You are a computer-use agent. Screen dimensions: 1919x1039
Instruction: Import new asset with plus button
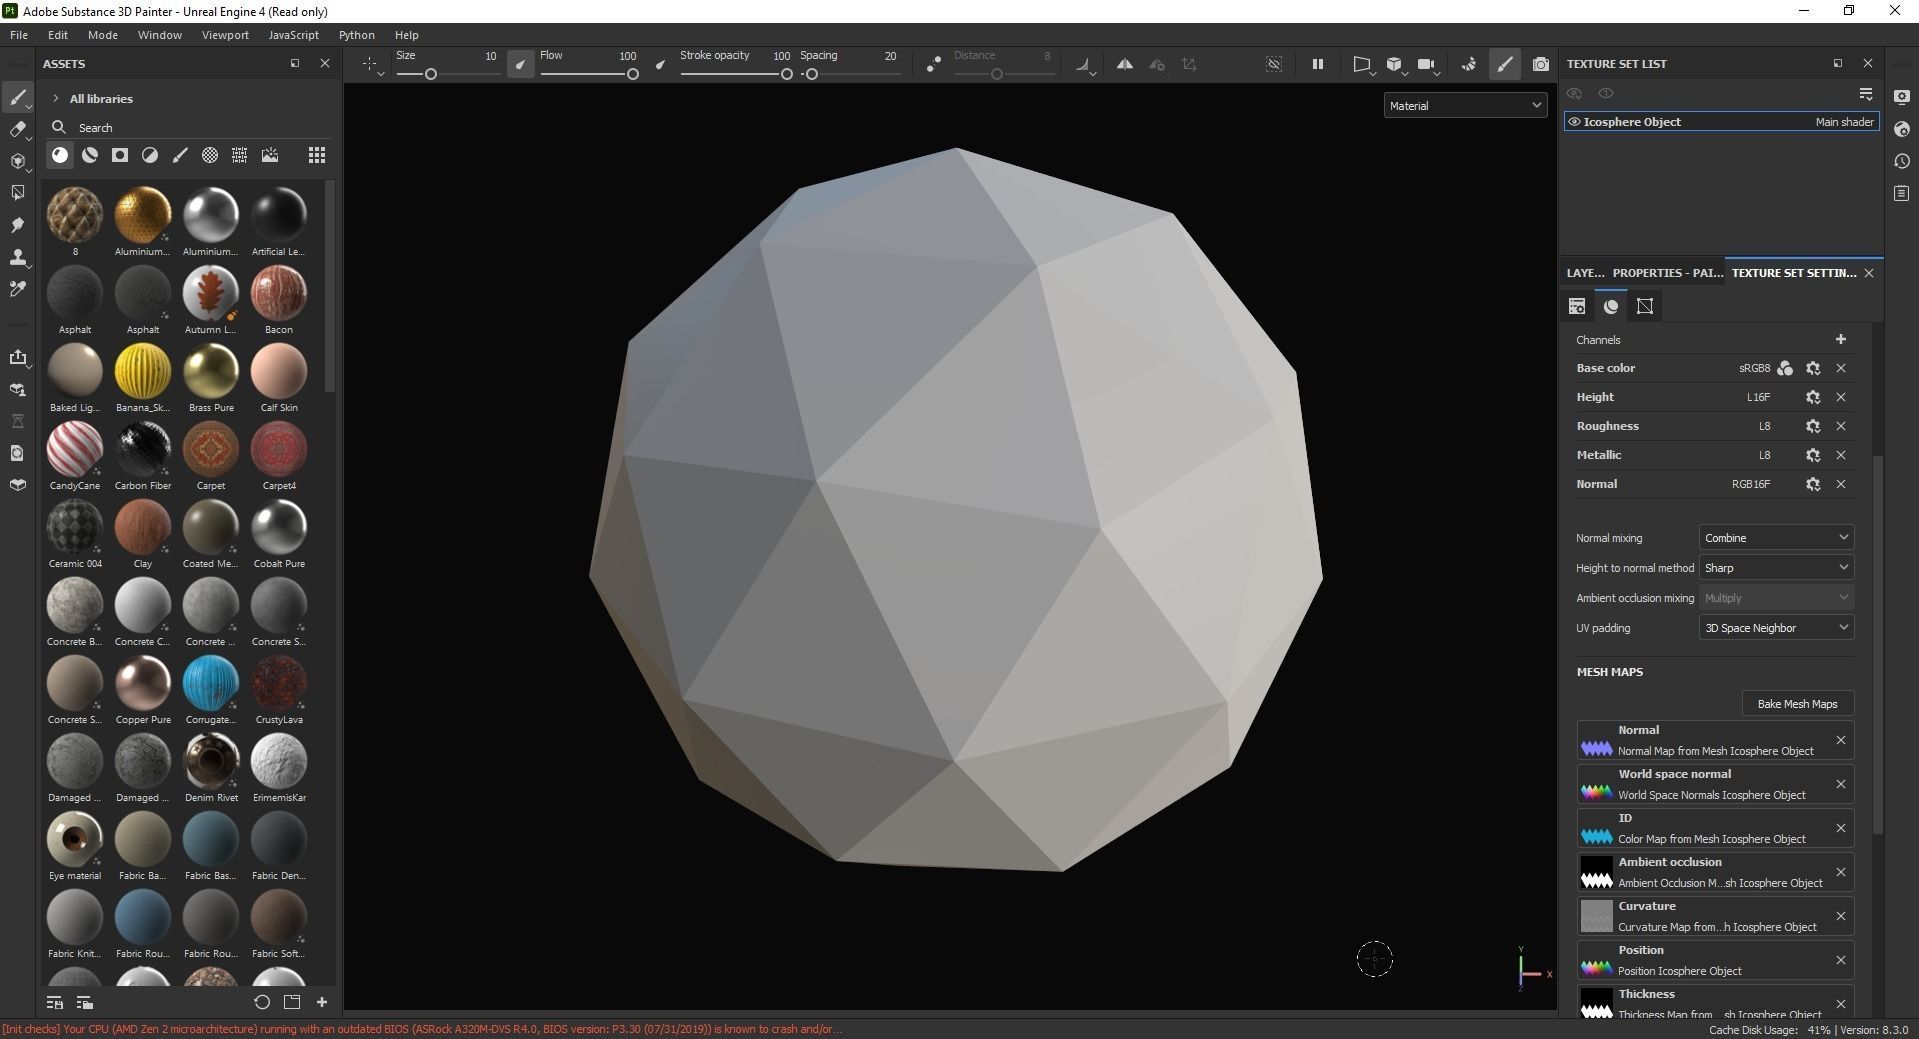tap(322, 1002)
